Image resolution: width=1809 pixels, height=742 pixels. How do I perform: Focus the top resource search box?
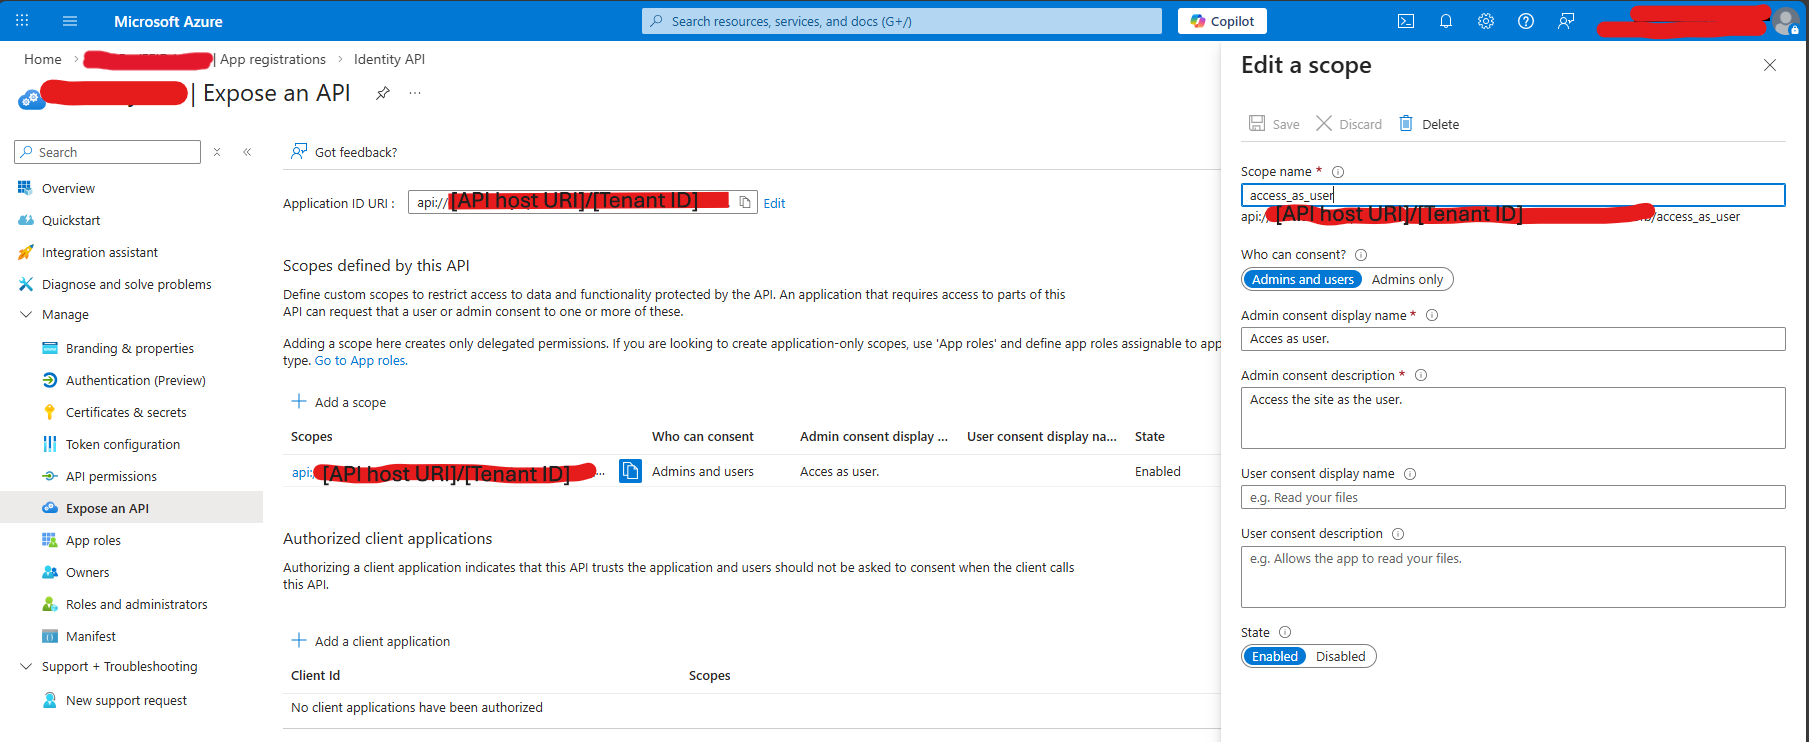click(x=902, y=21)
